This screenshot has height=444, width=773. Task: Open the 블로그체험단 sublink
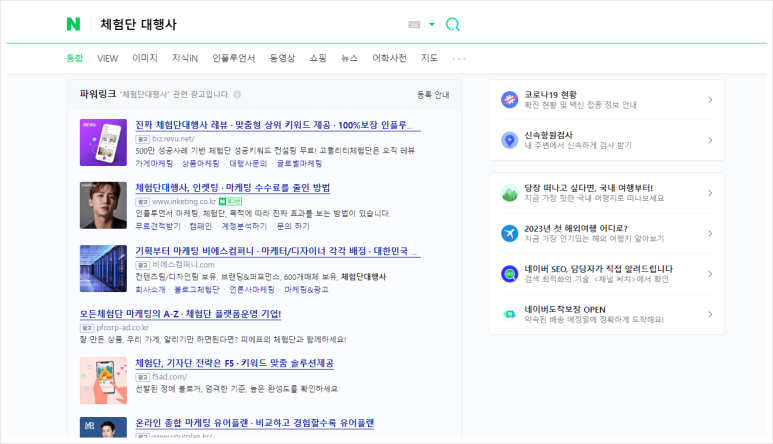pos(197,289)
